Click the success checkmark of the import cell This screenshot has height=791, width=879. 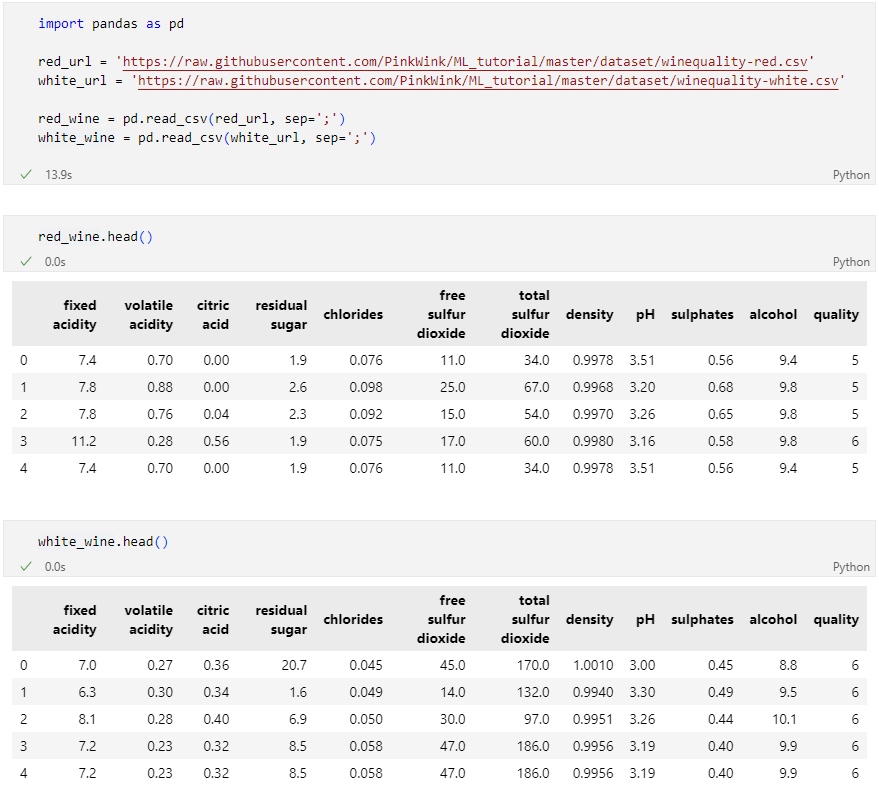[x=26, y=175]
